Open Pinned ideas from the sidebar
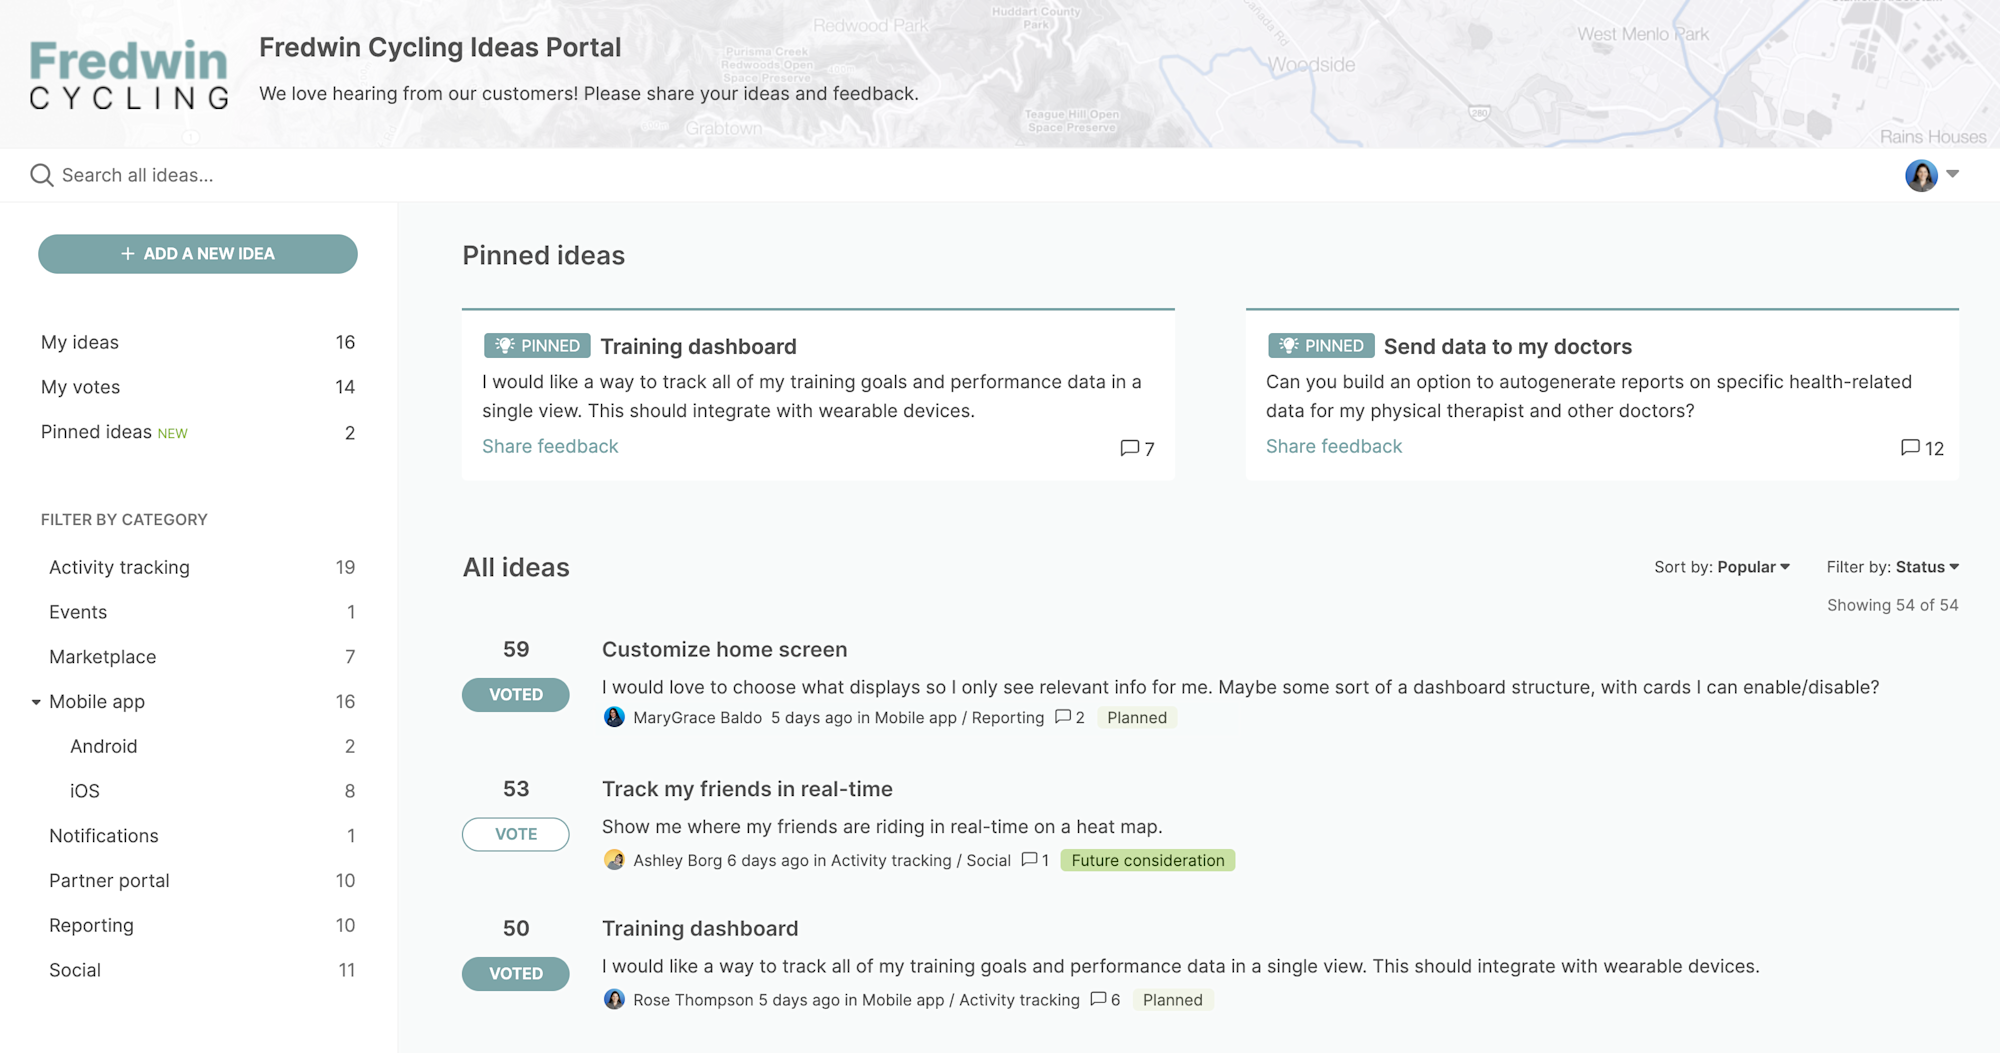Screen dimensions: 2000x1053 coord(95,431)
